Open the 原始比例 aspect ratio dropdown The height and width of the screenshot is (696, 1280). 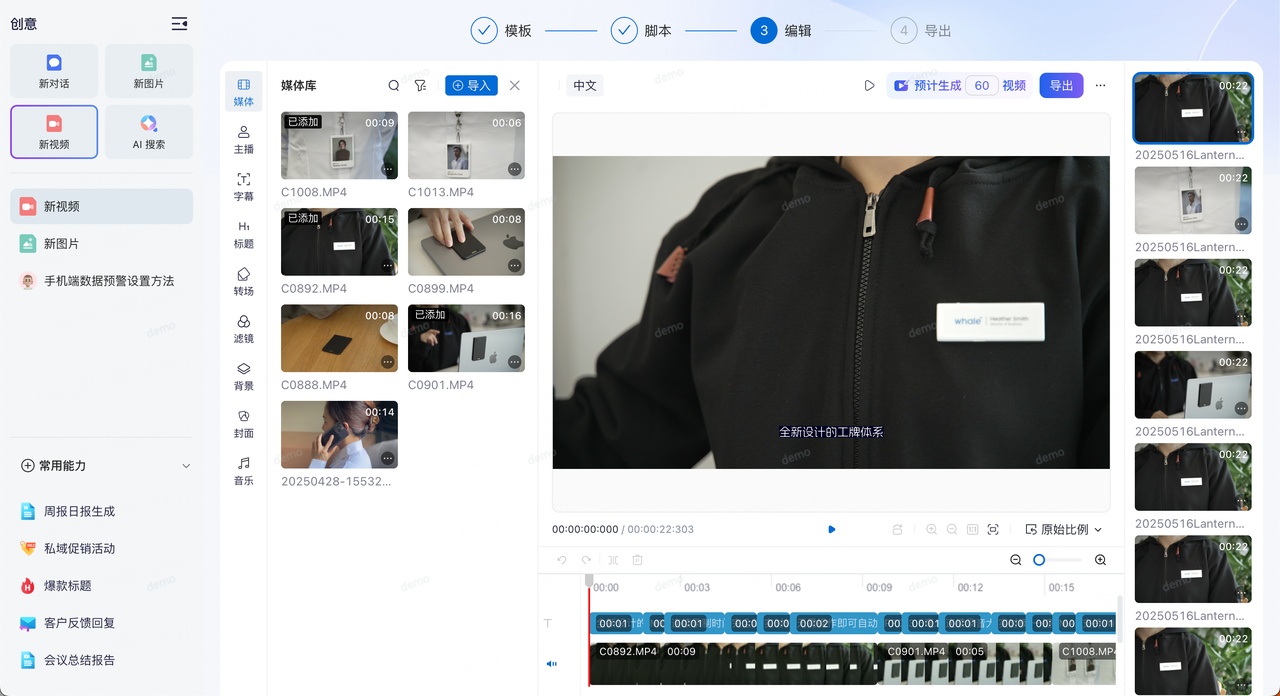(x=1064, y=529)
